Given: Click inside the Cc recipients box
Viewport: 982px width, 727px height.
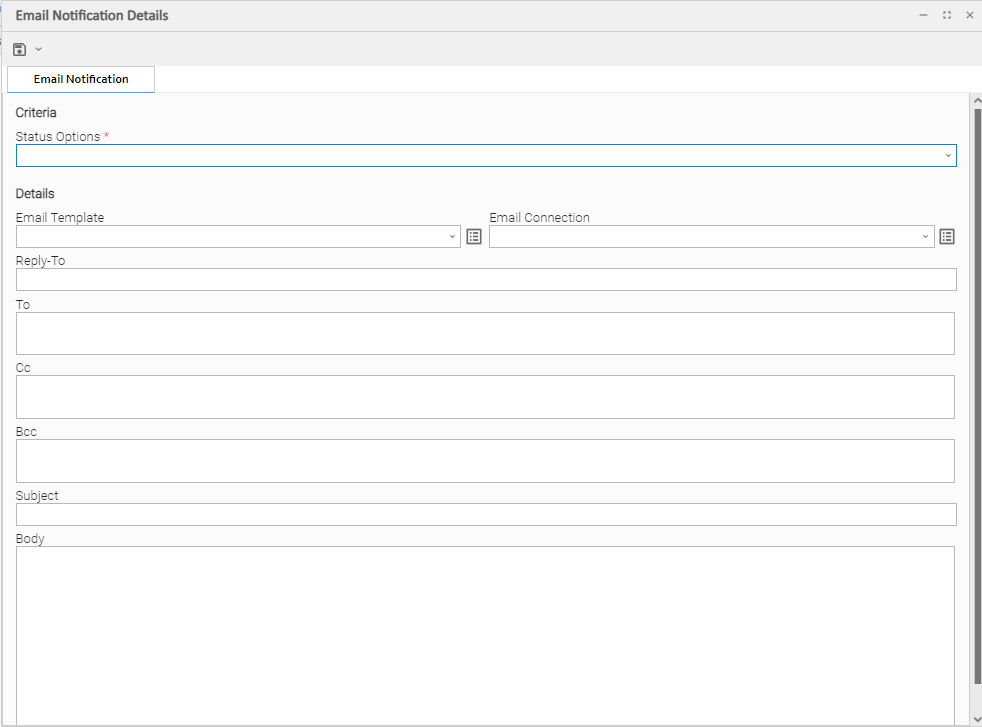Looking at the screenshot, I should coord(485,397).
